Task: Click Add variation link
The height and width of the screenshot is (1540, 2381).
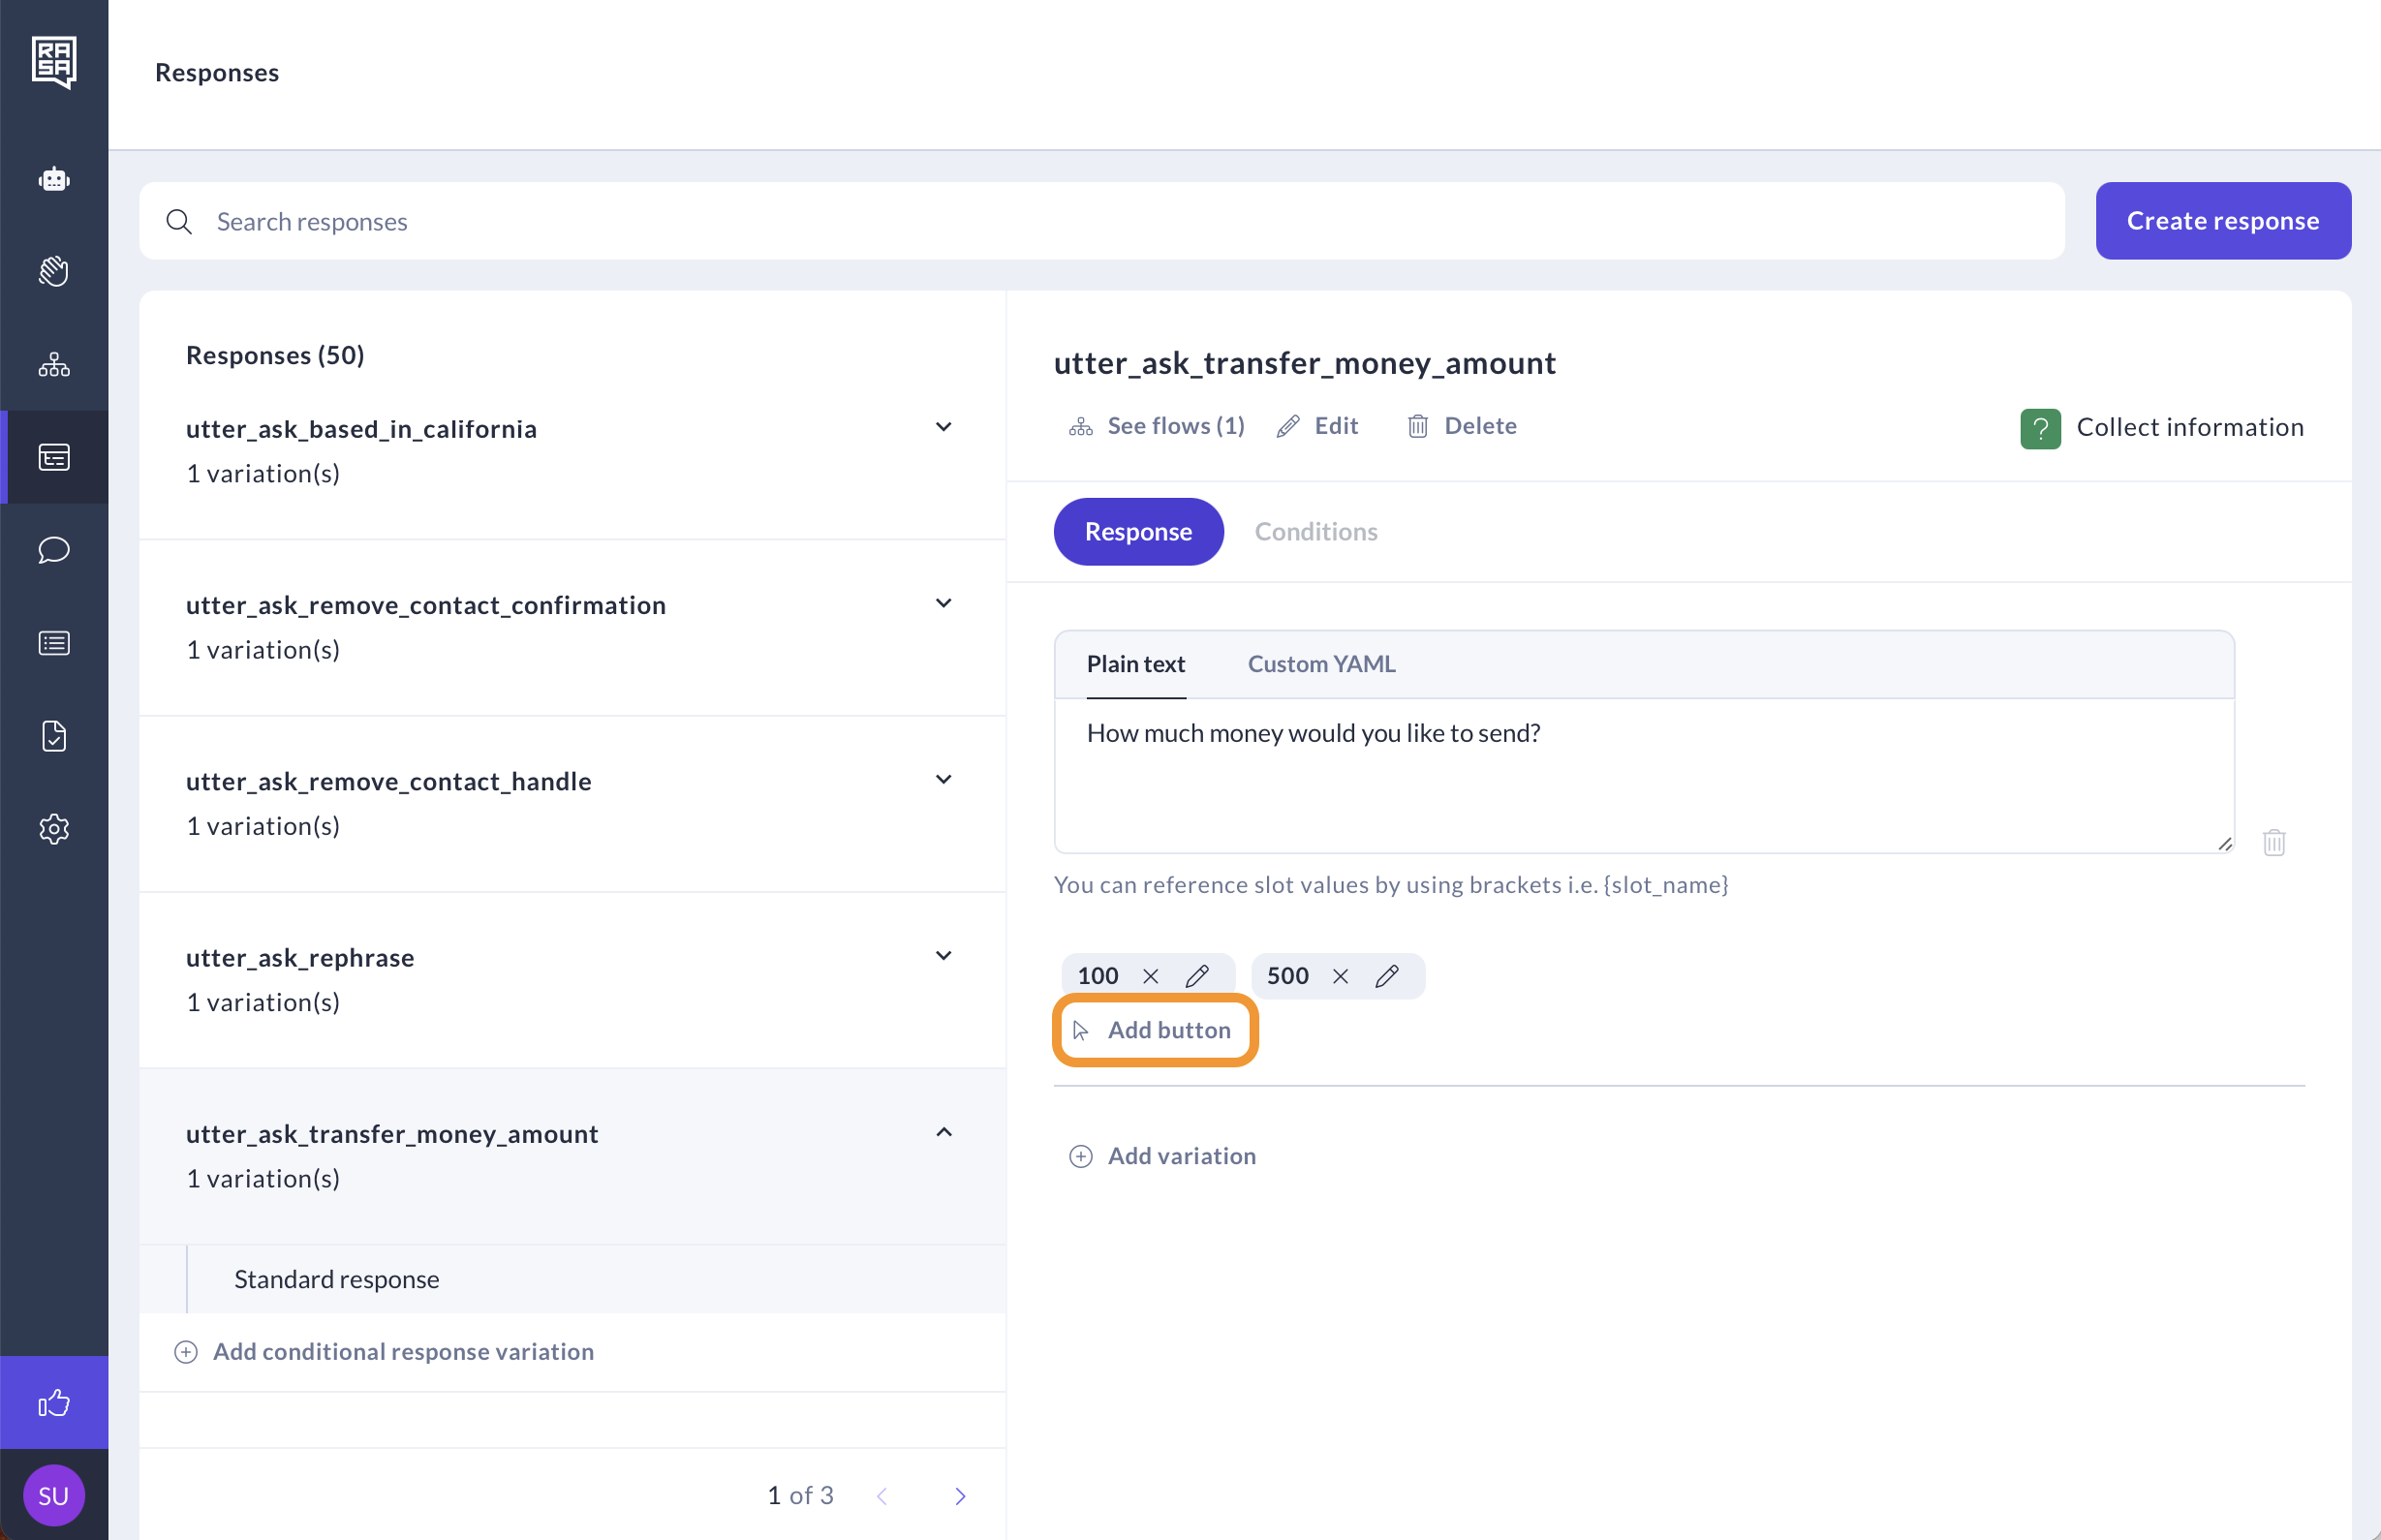Action: (x=1163, y=1156)
